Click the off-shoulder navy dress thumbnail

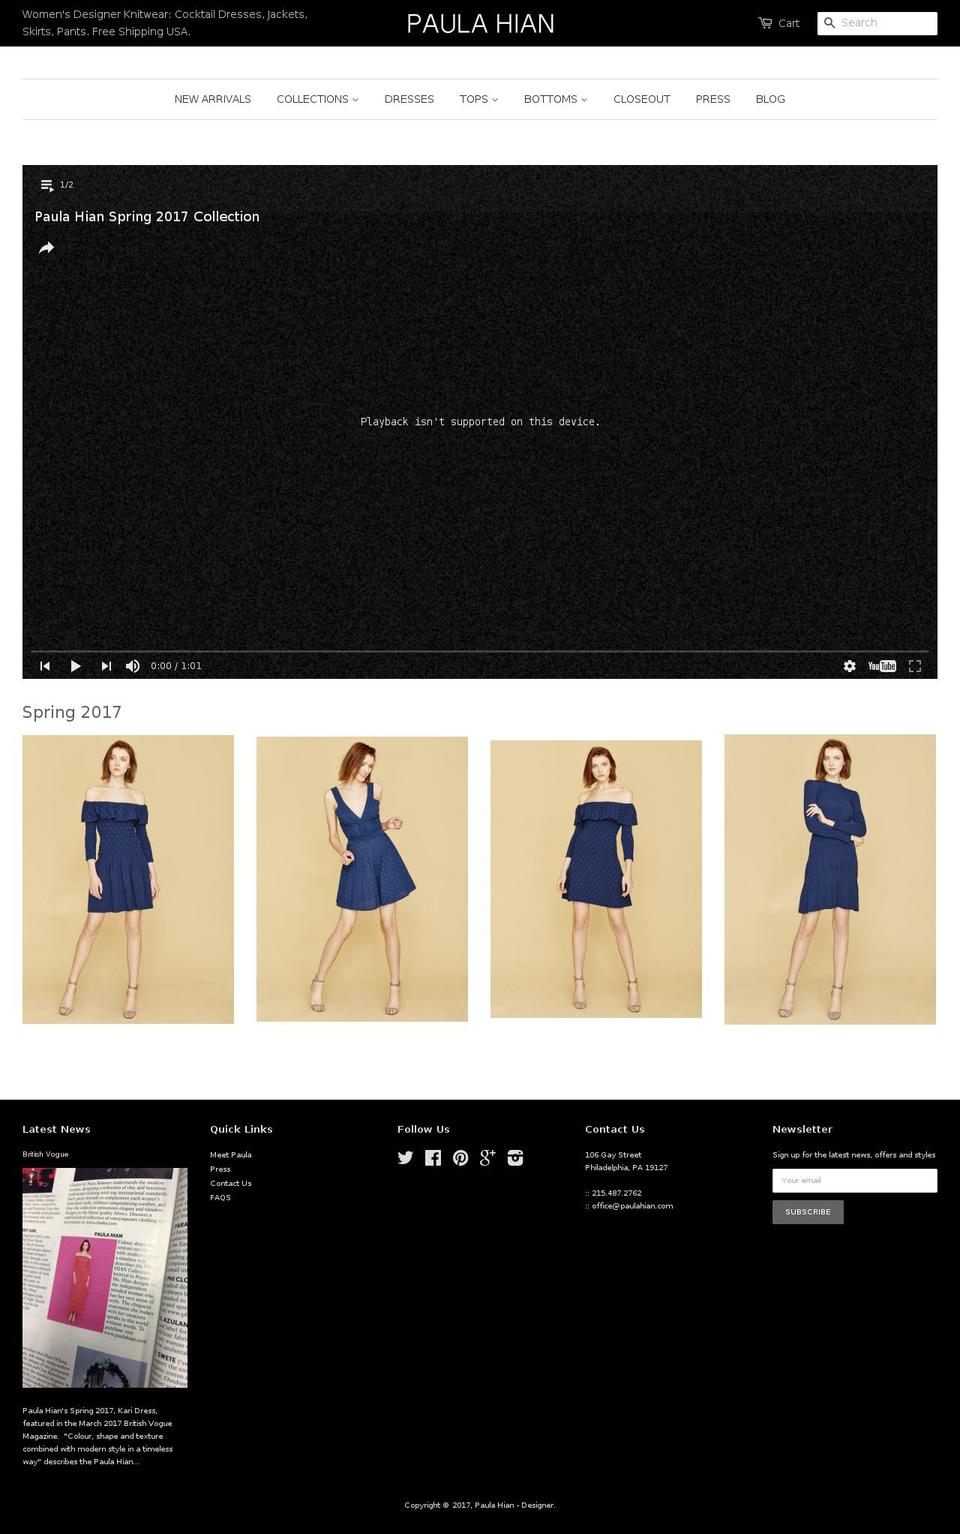[127, 878]
